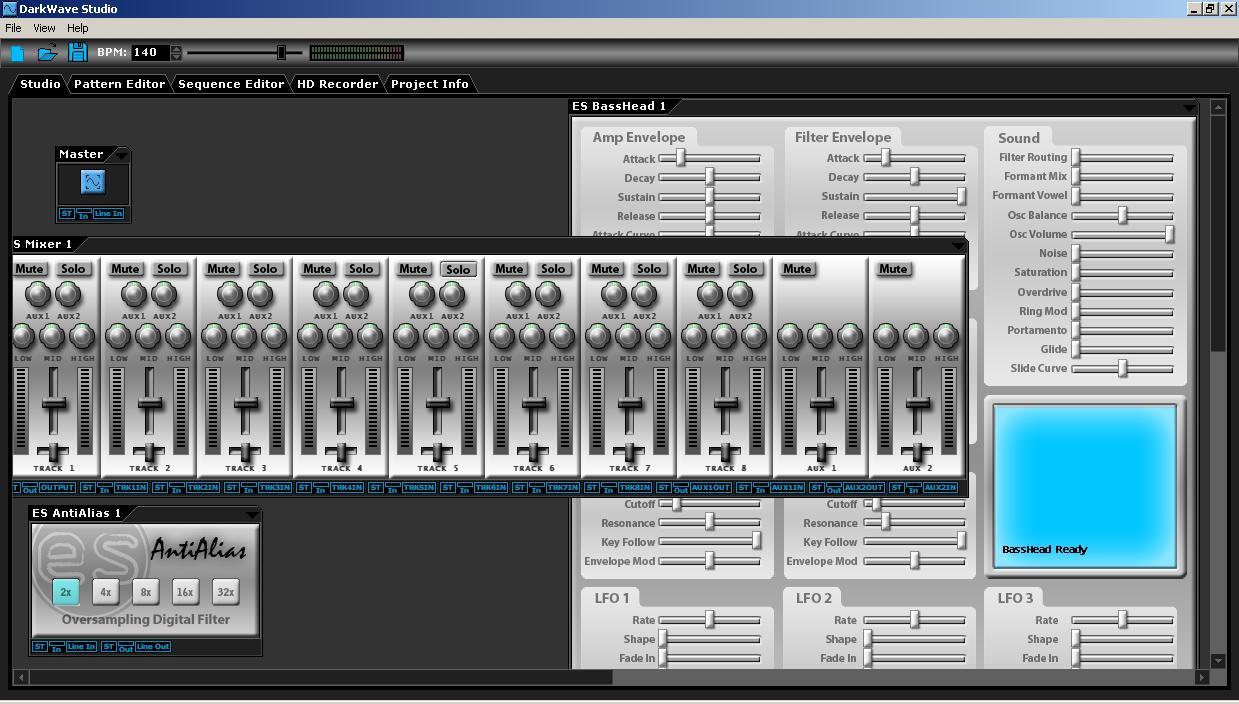Collapse the ES AntiAlias 1 module

254,512
